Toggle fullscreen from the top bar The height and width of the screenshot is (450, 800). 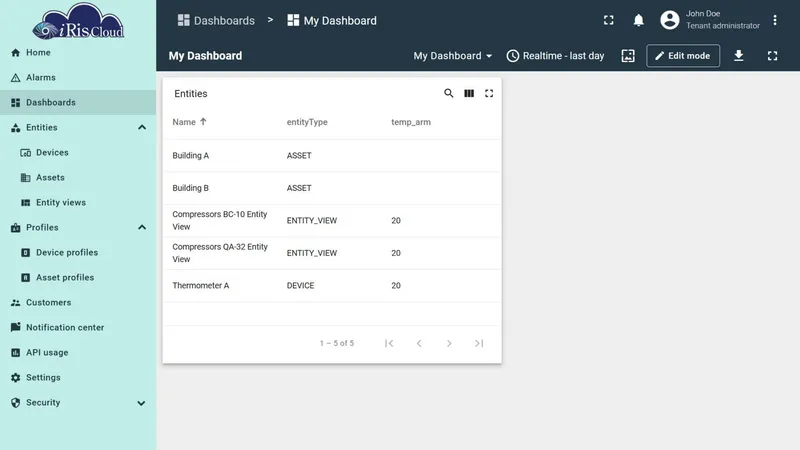pos(608,20)
